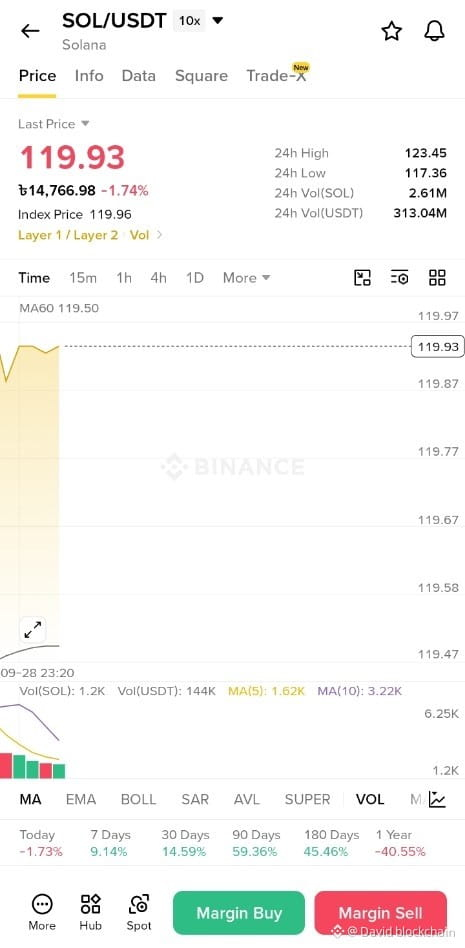Add SOL/USDT to favorites with star
This screenshot has height=948, width=465.
click(392, 31)
